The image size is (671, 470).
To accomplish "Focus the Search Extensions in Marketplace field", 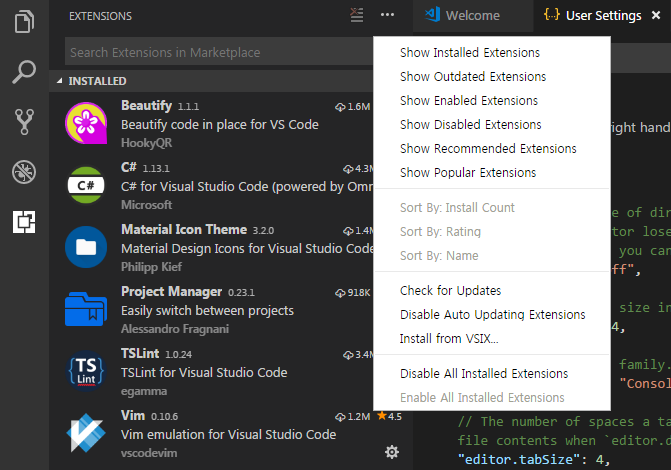I will point(219,52).
